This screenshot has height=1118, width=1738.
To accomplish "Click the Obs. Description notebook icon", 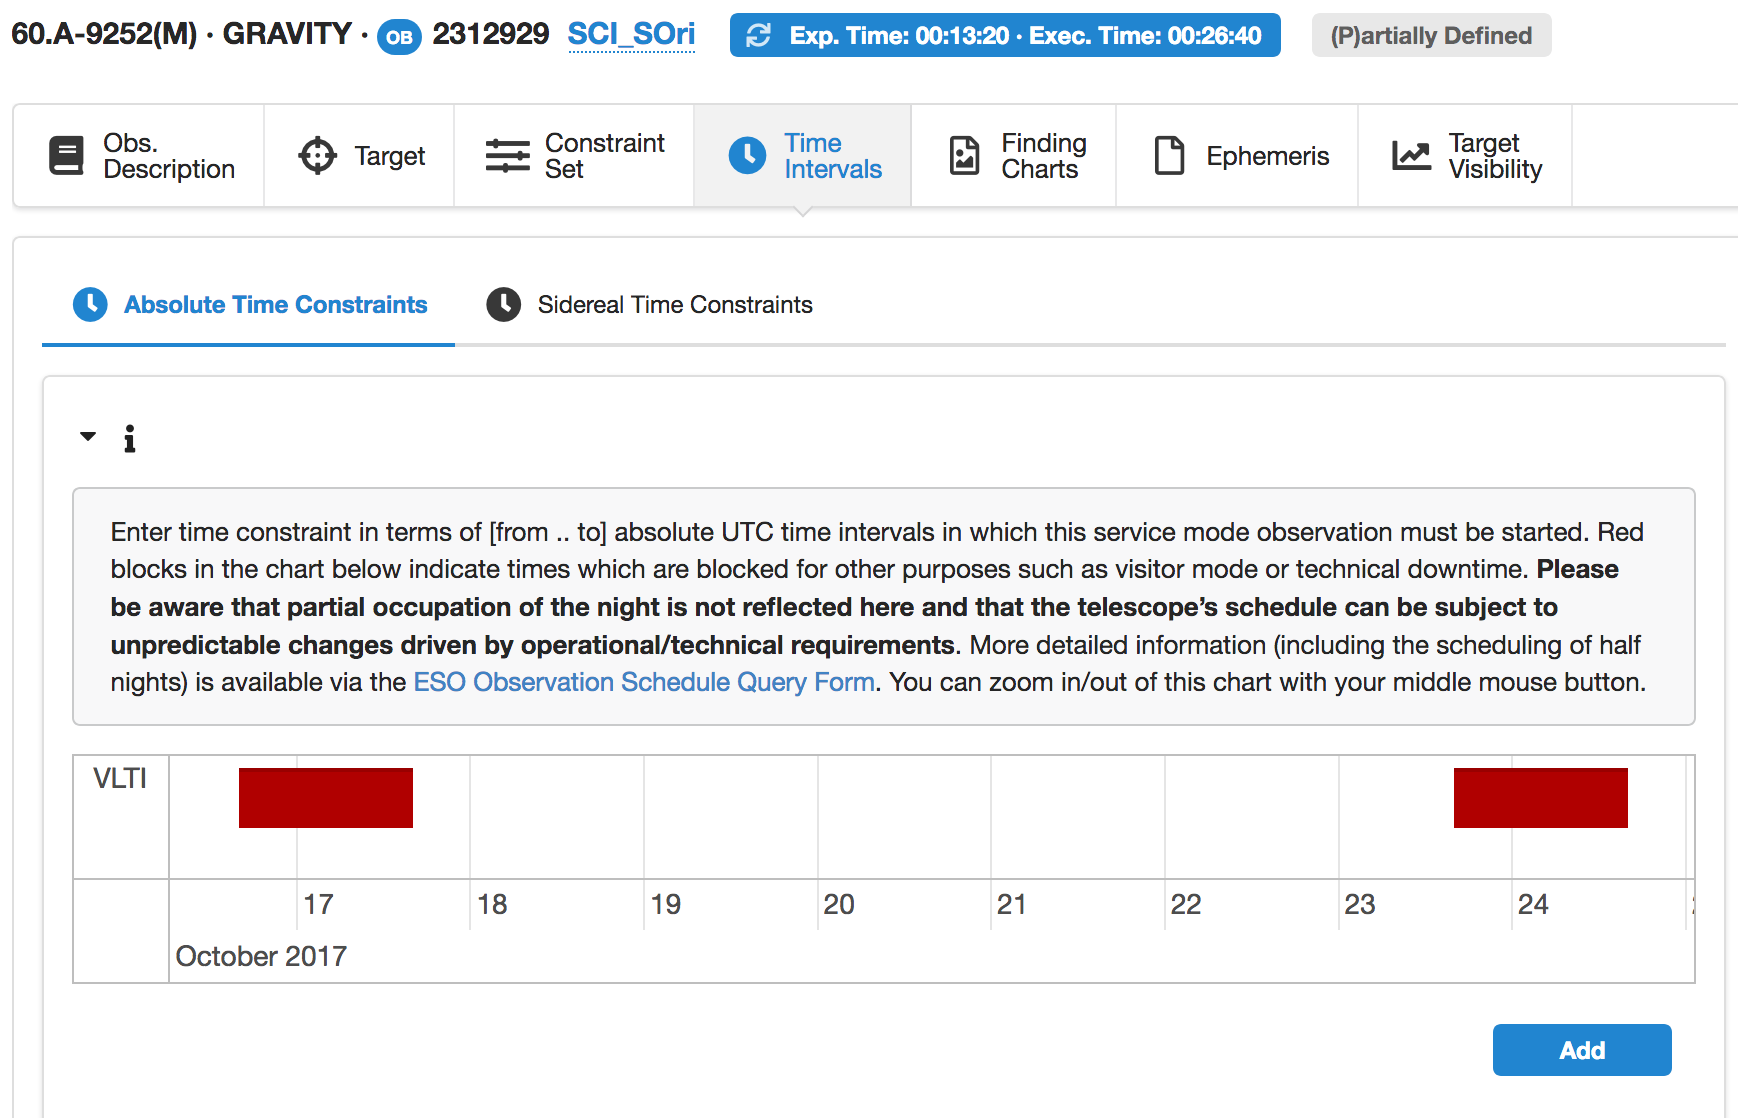I will coord(66,156).
